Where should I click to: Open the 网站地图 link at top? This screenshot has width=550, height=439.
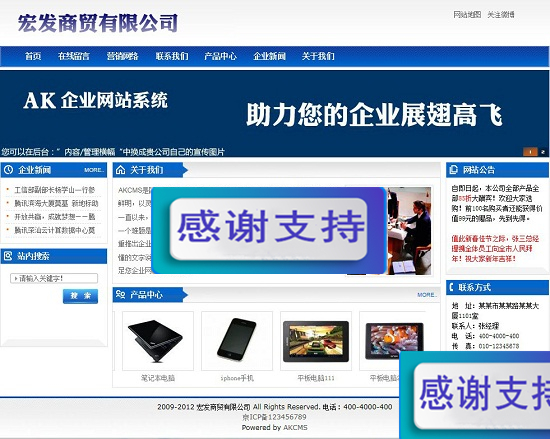(x=467, y=14)
